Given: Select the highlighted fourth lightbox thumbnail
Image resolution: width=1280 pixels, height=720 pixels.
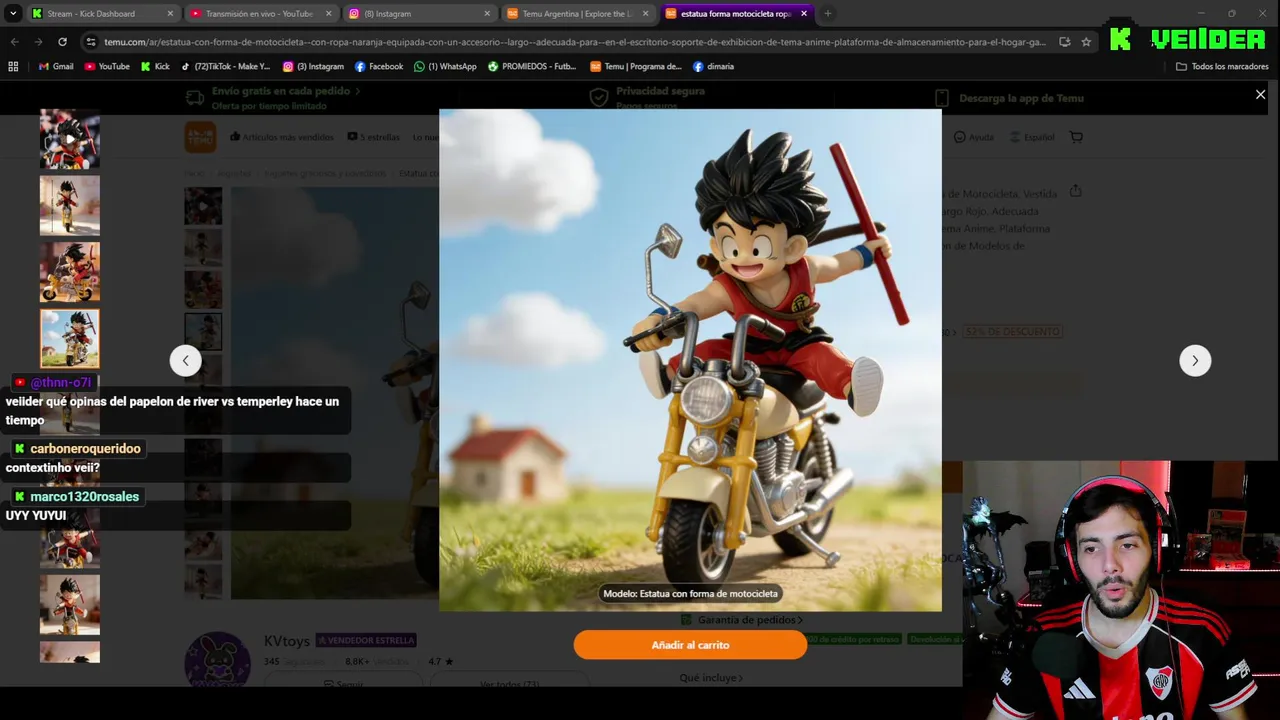Looking at the screenshot, I should coord(70,339).
